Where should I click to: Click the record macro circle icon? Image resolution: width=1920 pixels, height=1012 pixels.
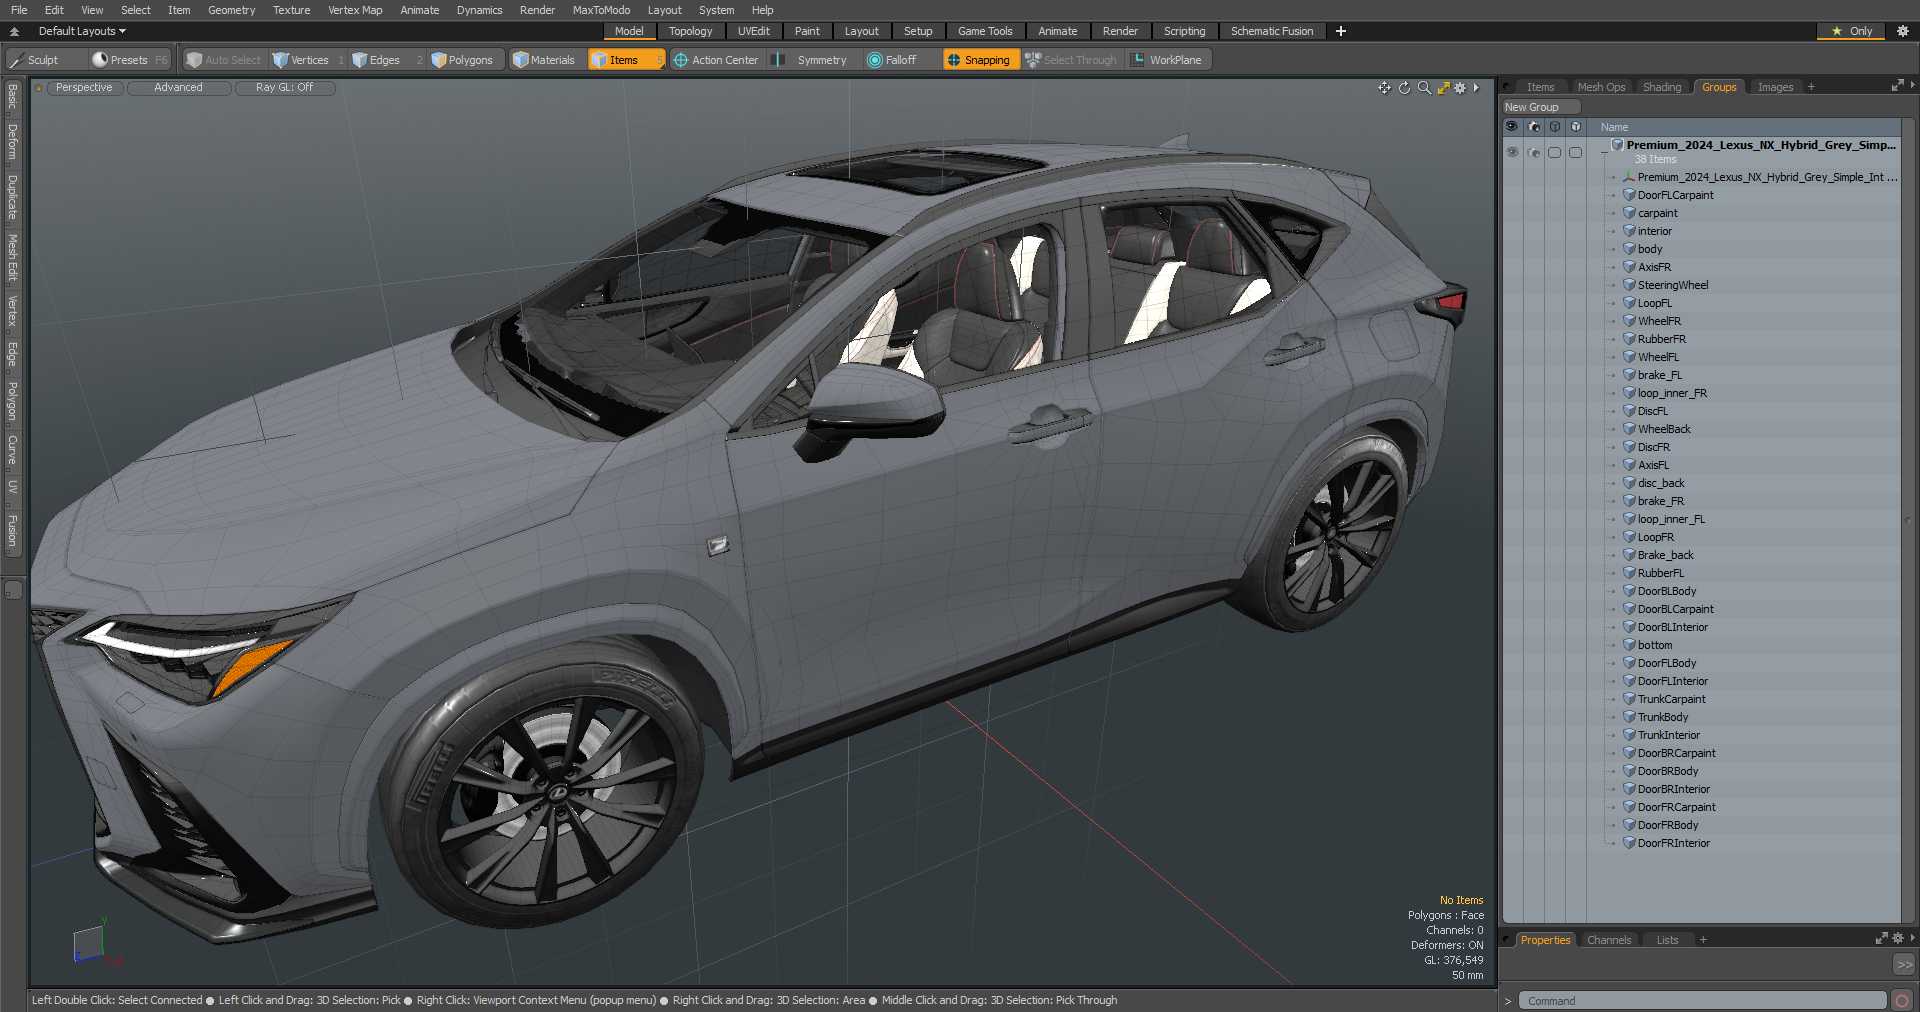pos(1902,1000)
